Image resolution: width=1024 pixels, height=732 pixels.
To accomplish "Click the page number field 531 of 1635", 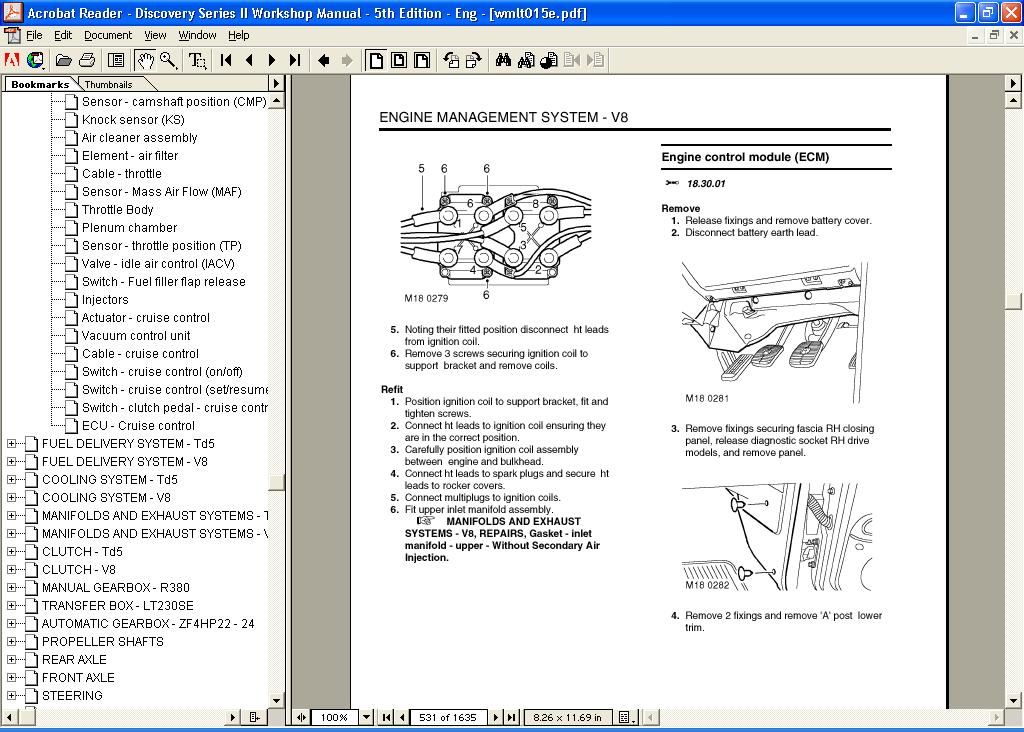I will [x=448, y=717].
